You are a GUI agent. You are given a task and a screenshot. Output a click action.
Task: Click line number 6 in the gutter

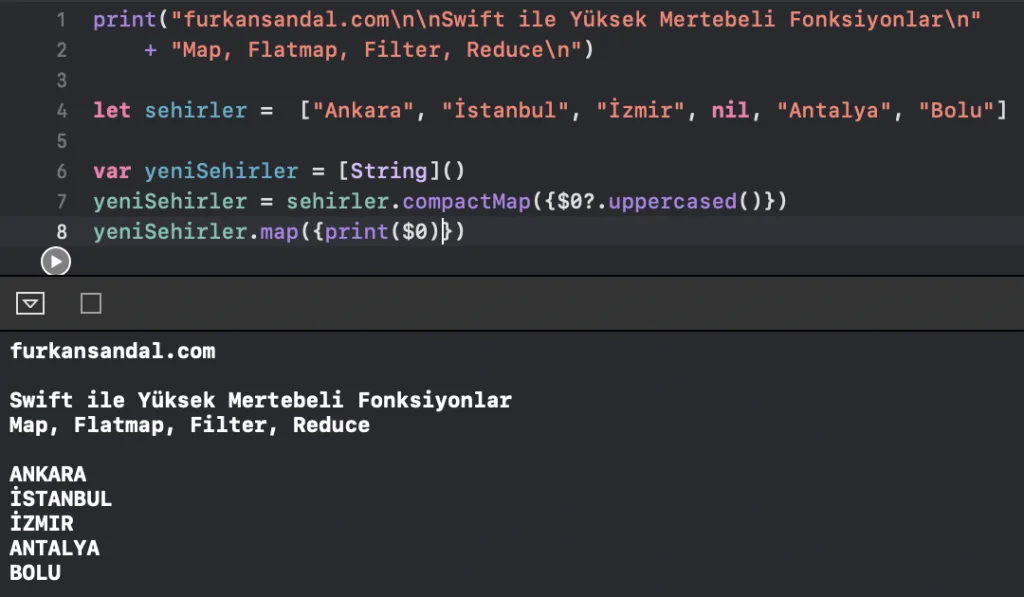(61, 171)
